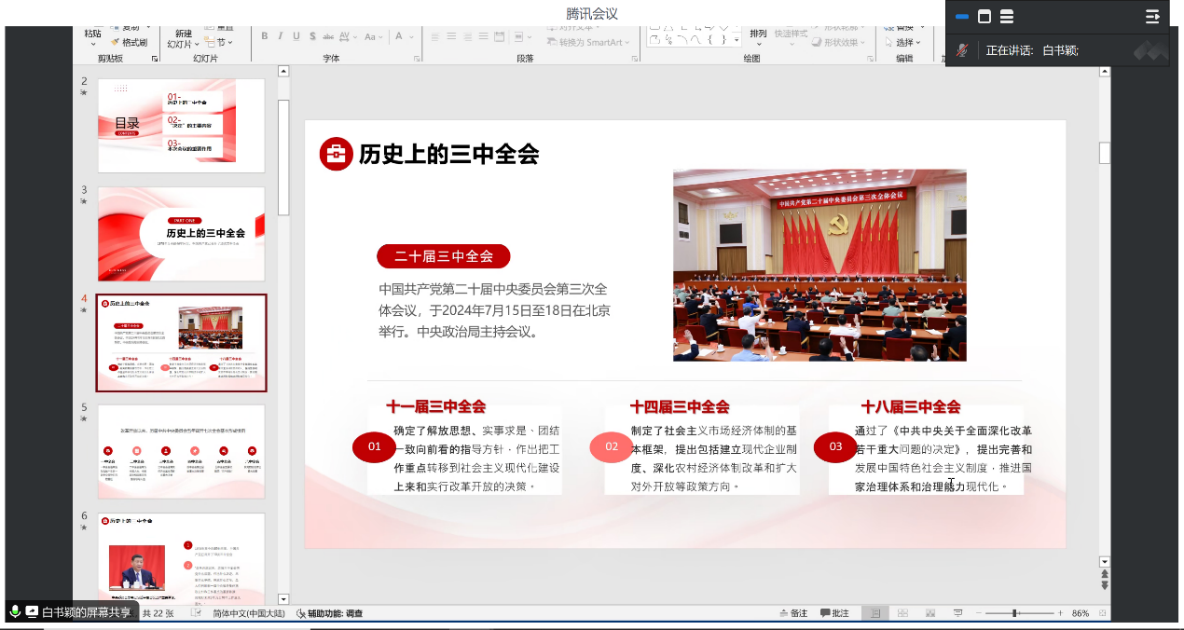Screen dimensions: 1184x630
Task: Open the Arrange (排列) menu
Action: [759, 38]
